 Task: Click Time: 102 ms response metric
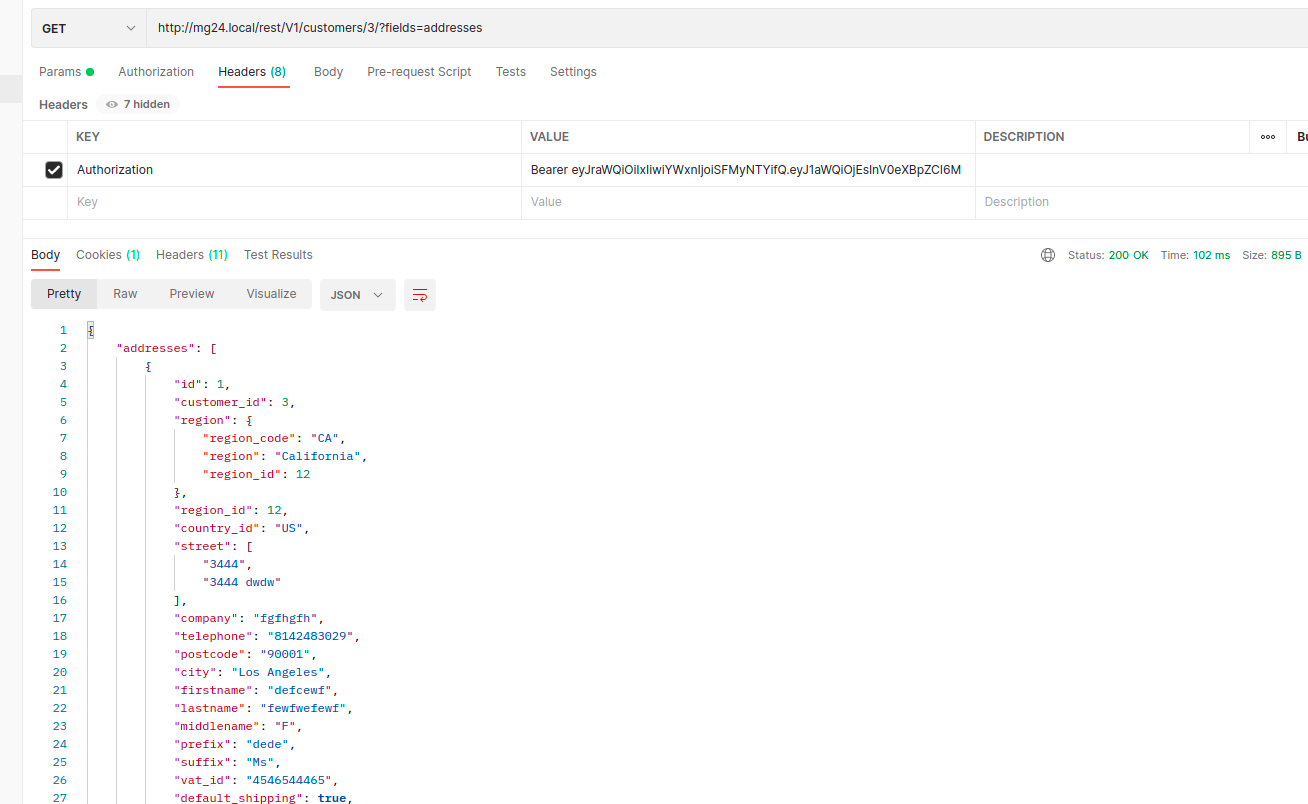click(x=1195, y=254)
